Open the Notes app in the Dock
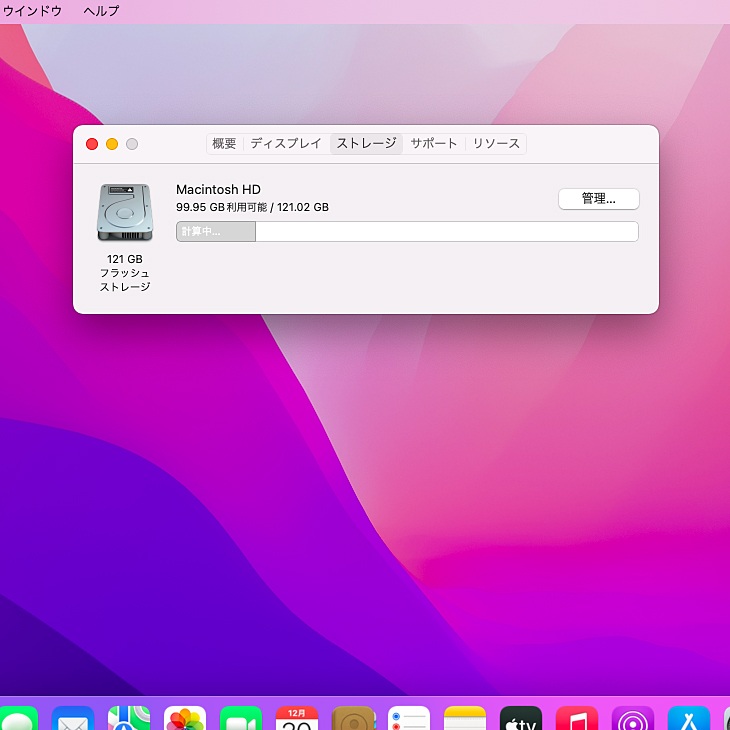Screen dimensions: 730x730 (465, 718)
